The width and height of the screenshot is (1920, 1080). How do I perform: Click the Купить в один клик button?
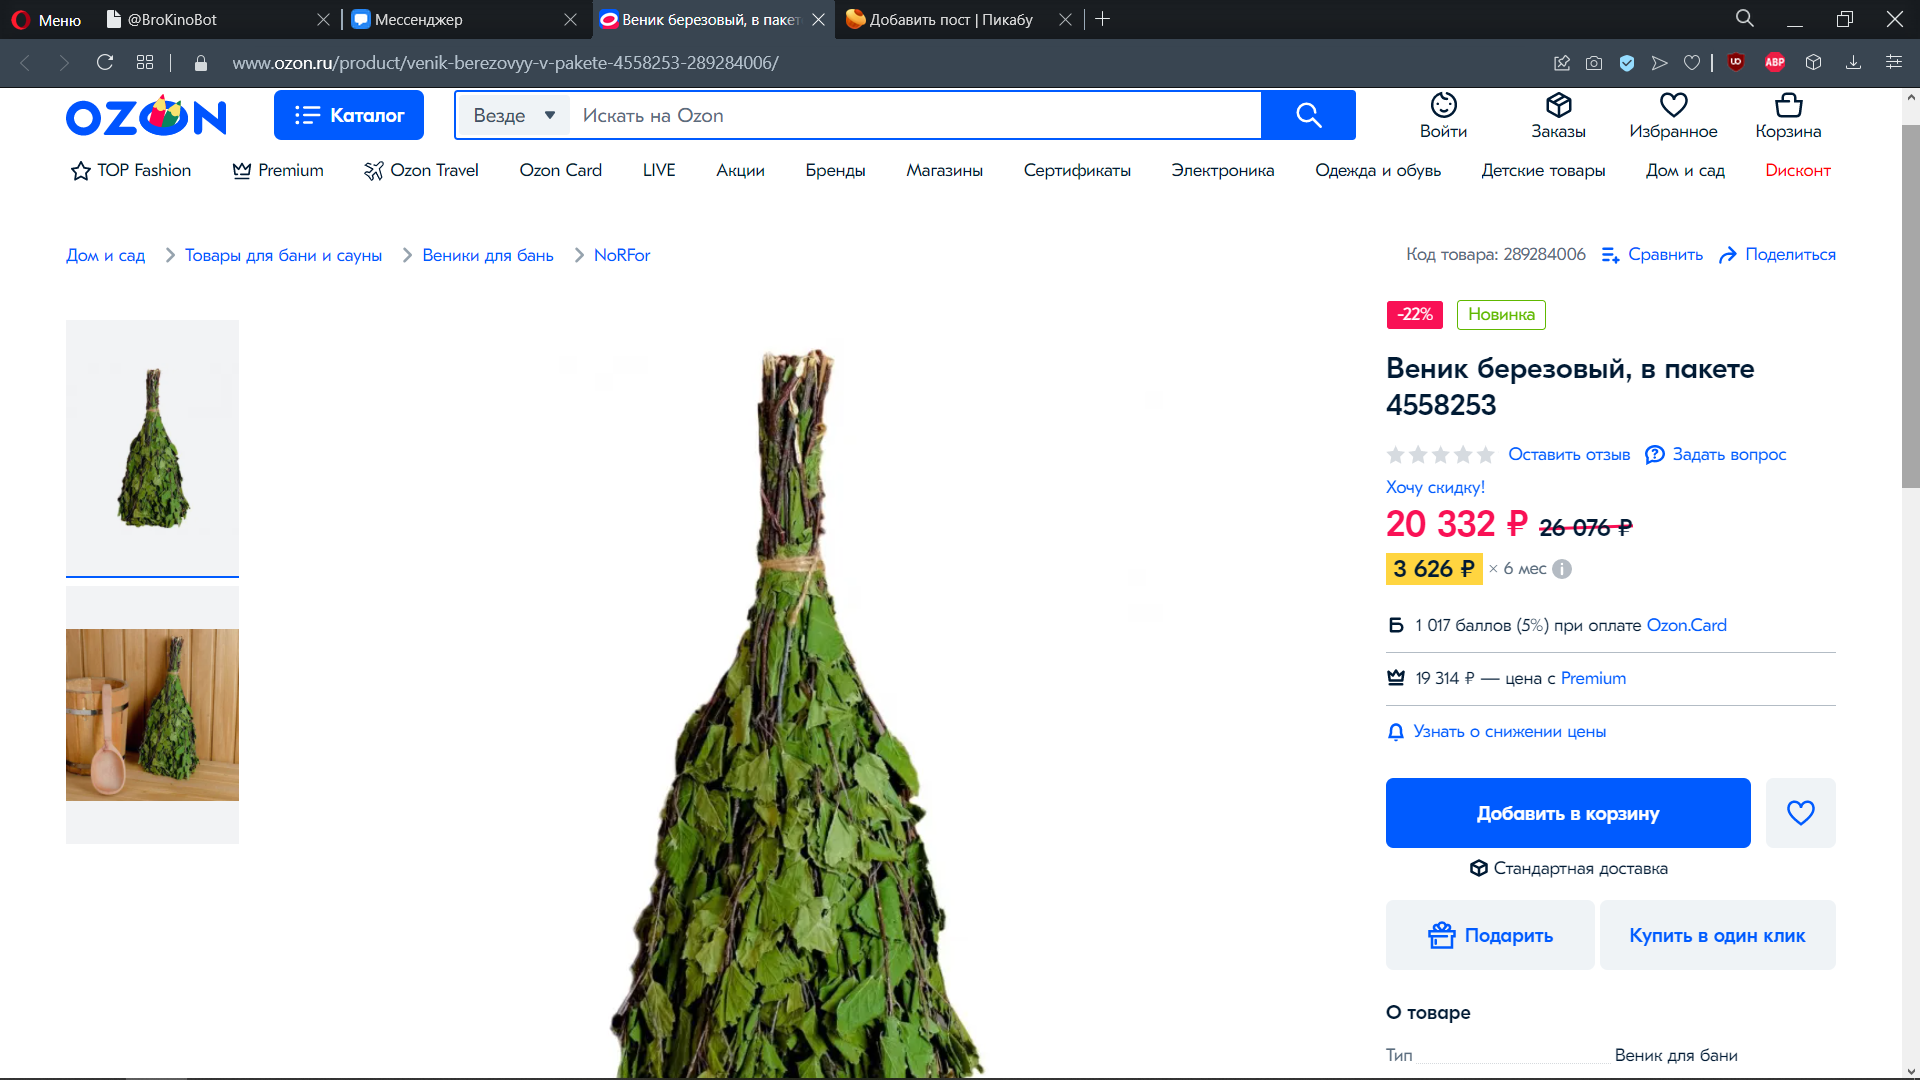coord(1717,935)
